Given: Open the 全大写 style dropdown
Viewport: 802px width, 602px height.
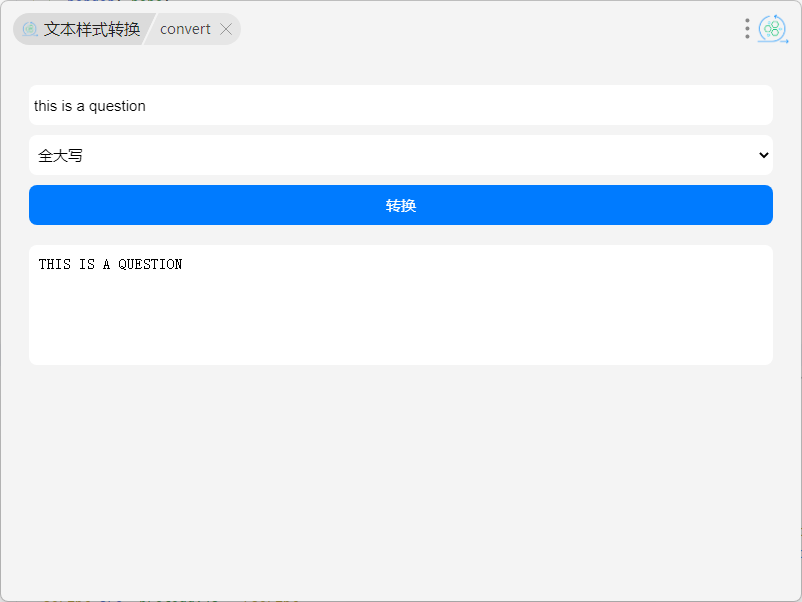Looking at the screenshot, I should pos(400,155).
